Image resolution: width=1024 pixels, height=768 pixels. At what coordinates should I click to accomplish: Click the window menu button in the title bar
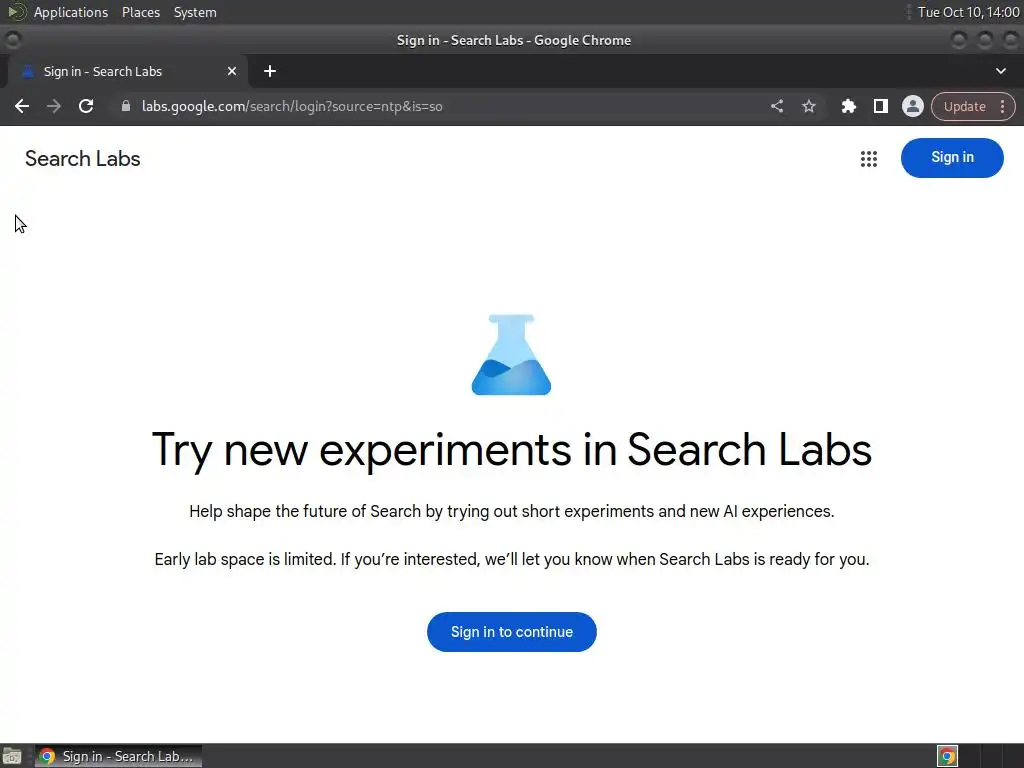click(x=12, y=40)
